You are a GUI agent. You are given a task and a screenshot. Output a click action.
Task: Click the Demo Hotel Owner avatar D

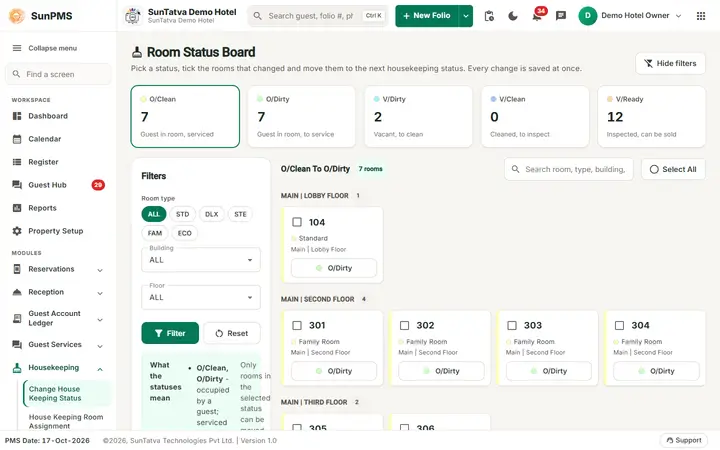click(587, 16)
